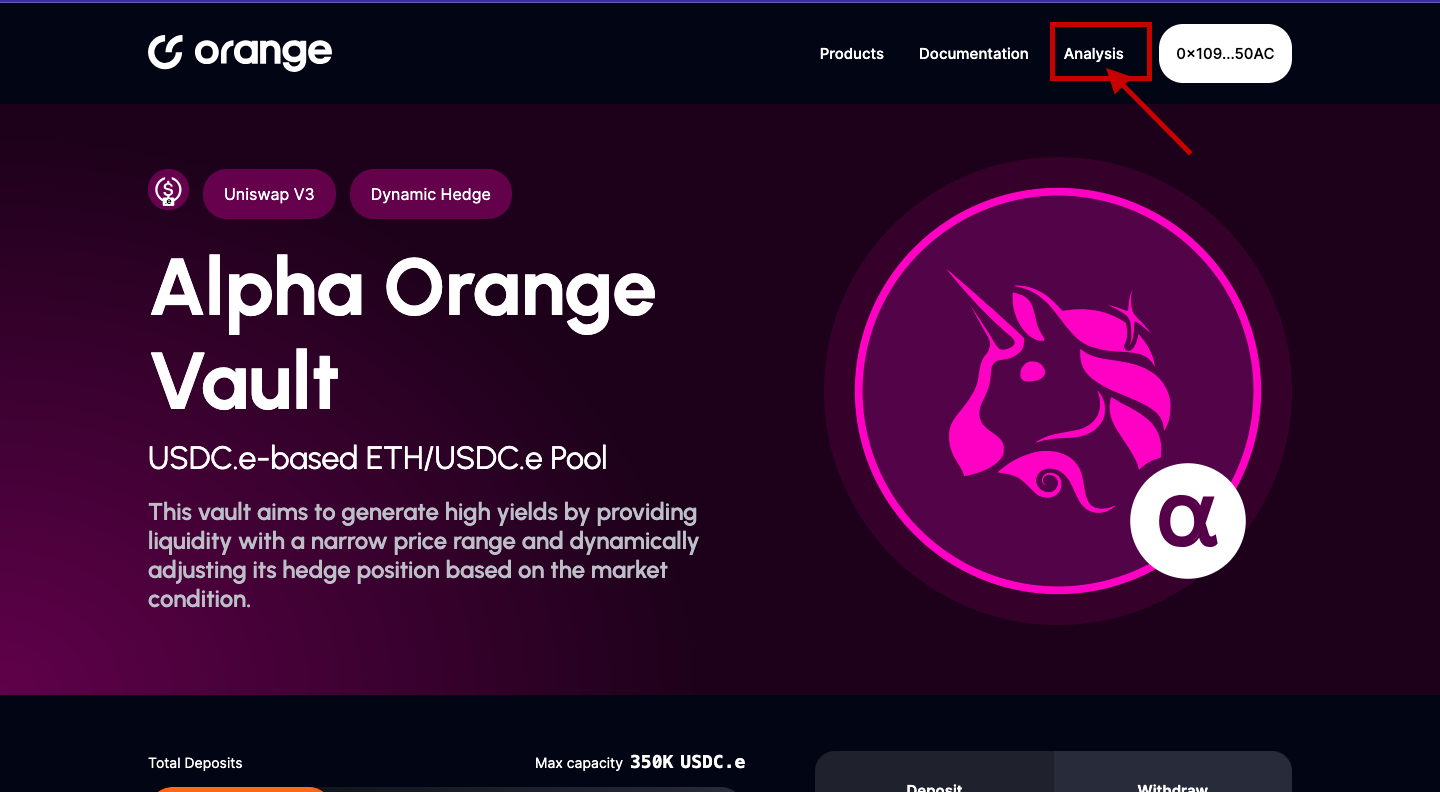This screenshot has height=792, width=1440.
Task: Click the 'Max capacity 350K USDC.e' text
Action: [640, 762]
